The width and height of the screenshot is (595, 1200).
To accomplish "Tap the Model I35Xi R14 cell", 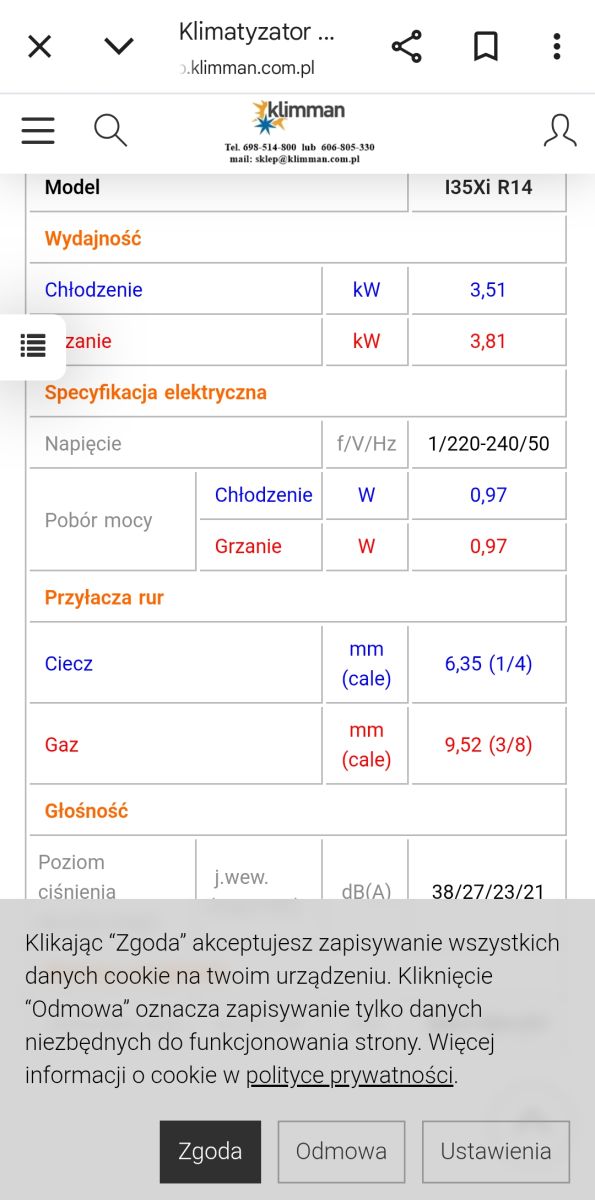I will pyautogui.click(x=488, y=188).
